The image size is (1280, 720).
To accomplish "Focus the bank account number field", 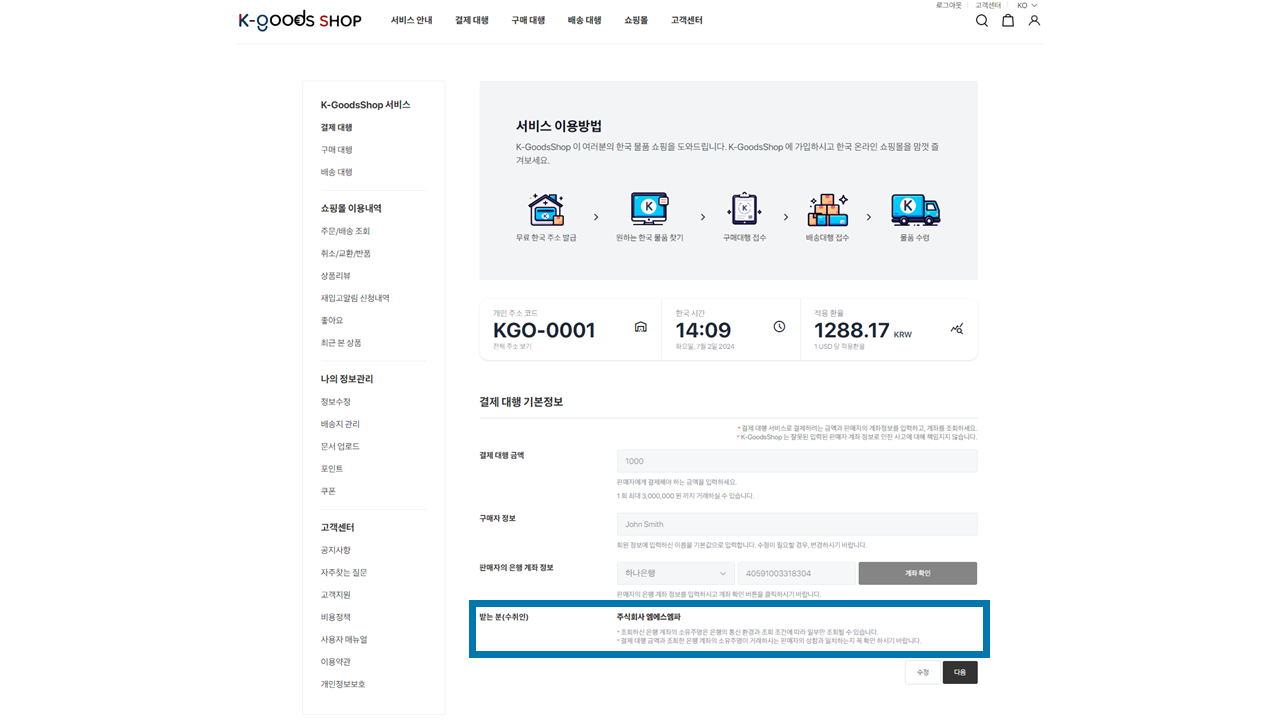I will 796,573.
